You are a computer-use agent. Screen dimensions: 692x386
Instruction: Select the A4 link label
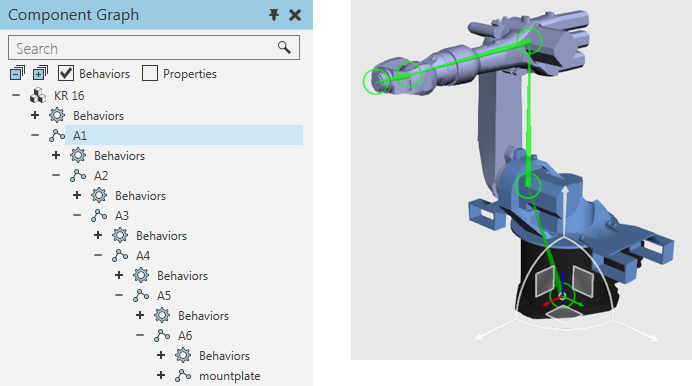[143, 255]
